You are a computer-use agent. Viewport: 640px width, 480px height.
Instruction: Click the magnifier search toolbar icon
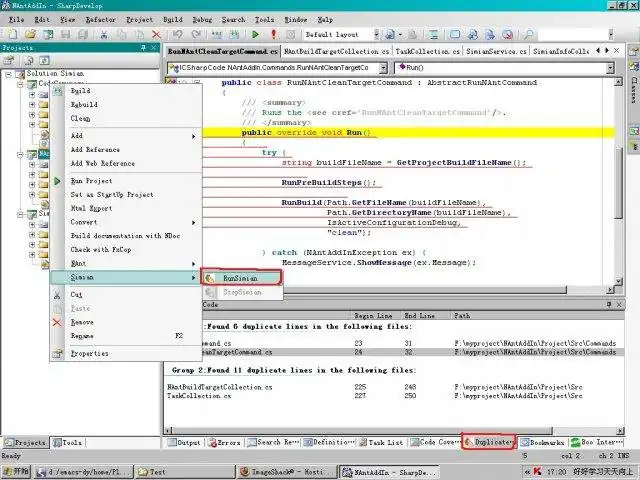pyautogui.click(x=528, y=35)
